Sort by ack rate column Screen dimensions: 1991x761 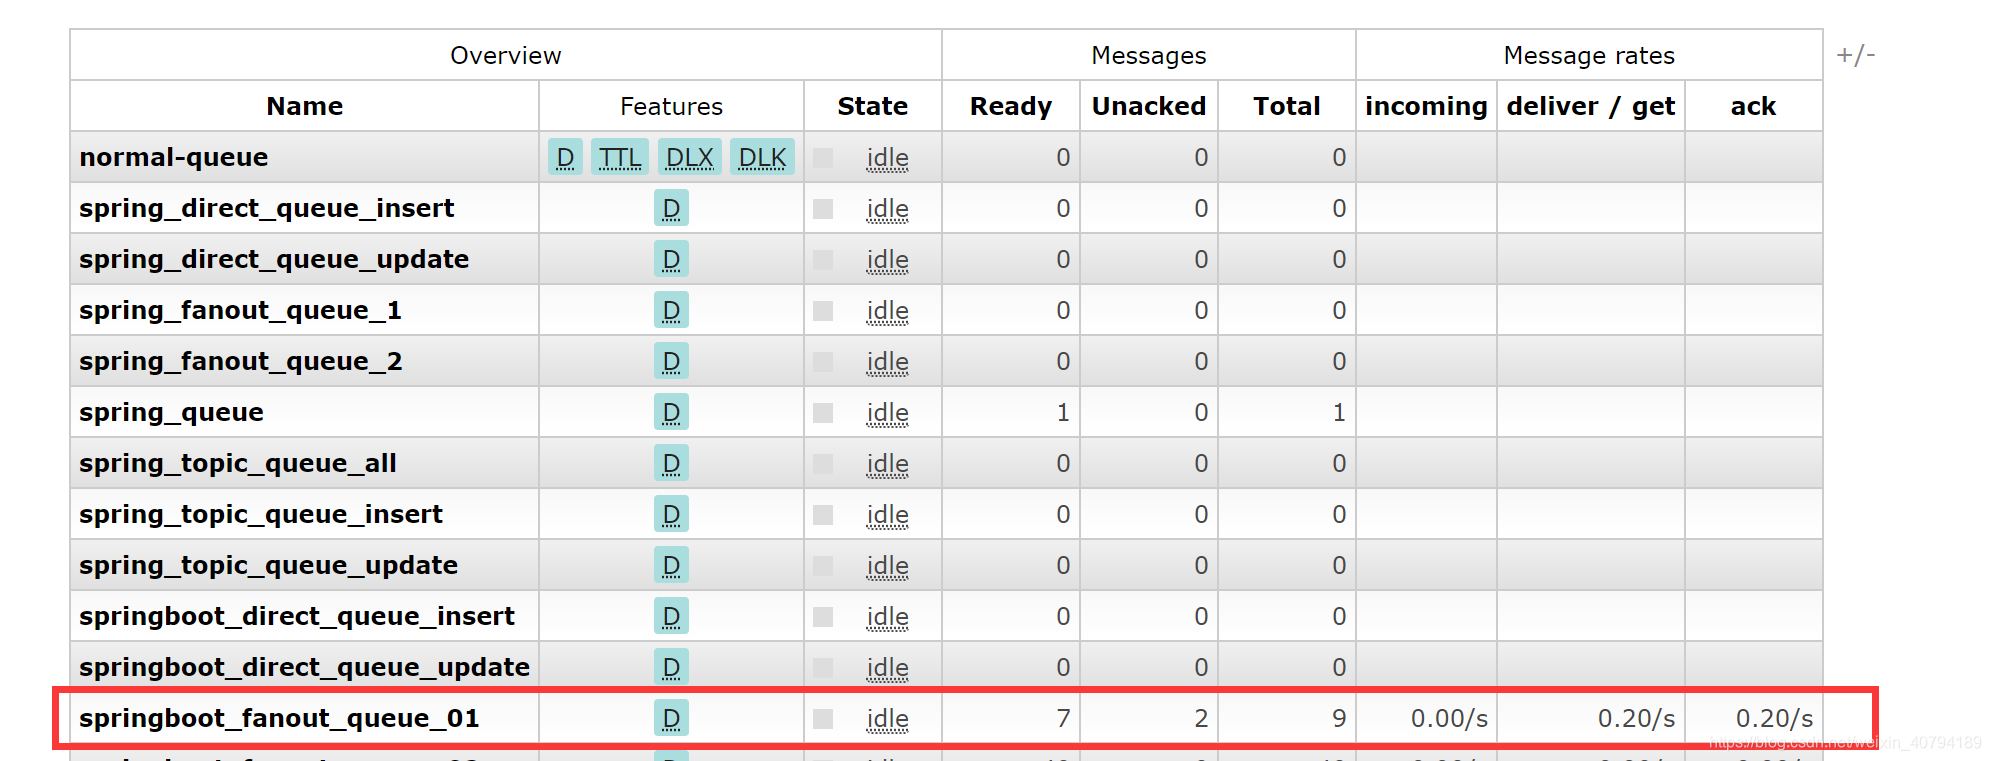coord(1754,106)
